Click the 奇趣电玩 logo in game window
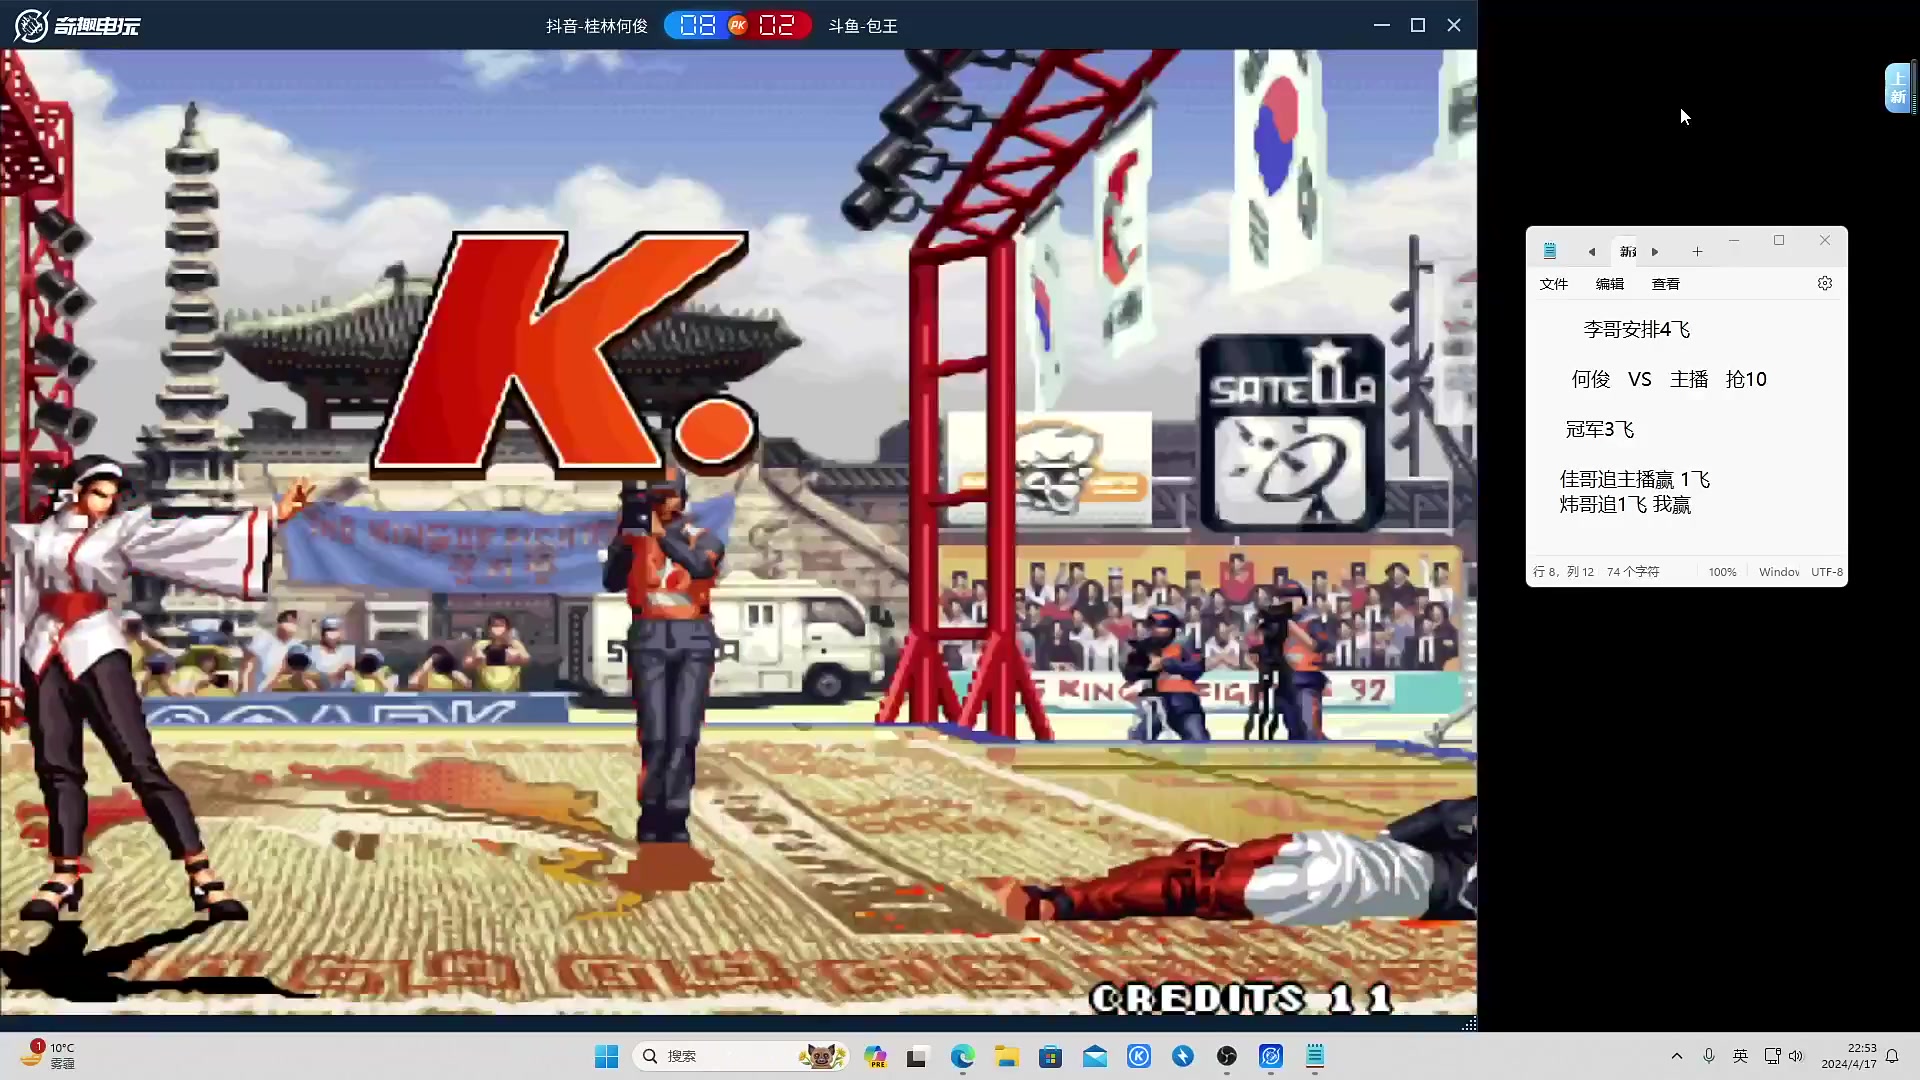This screenshot has height=1080, width=1920. tap(77, 25)
